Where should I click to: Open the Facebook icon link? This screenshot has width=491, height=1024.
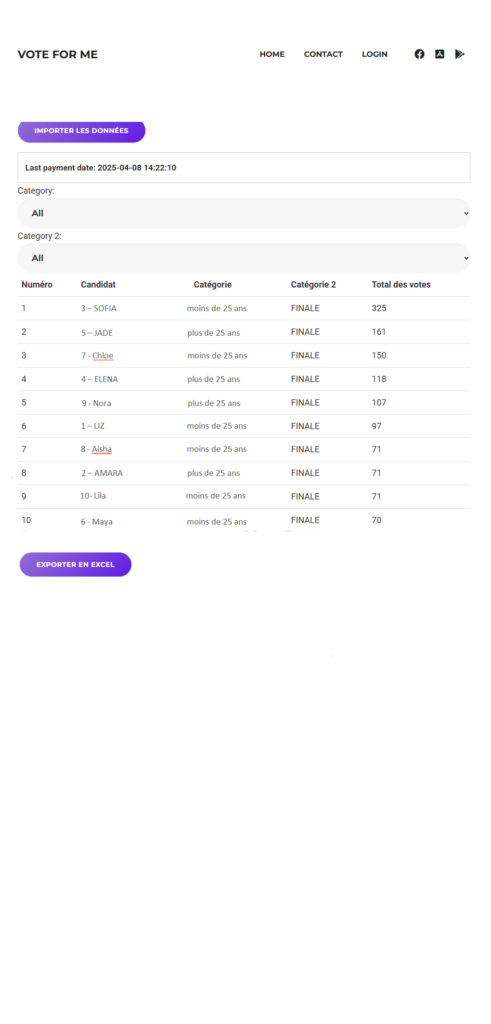tap(419, 54)
